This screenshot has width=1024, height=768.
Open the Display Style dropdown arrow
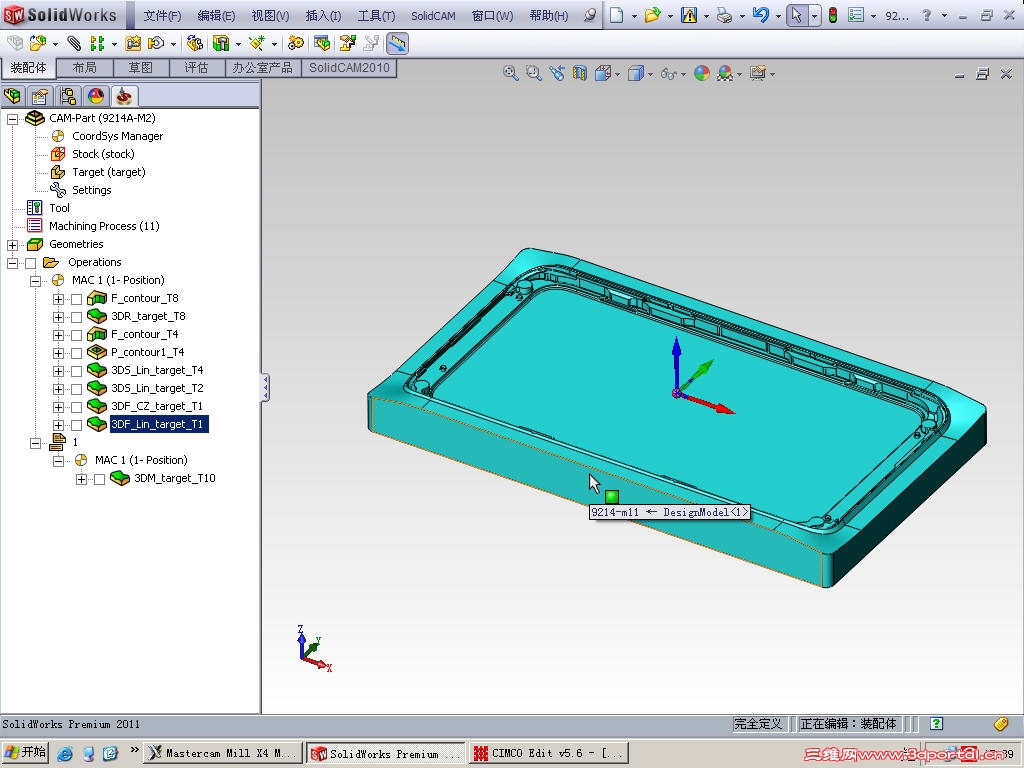coord(651,73)
